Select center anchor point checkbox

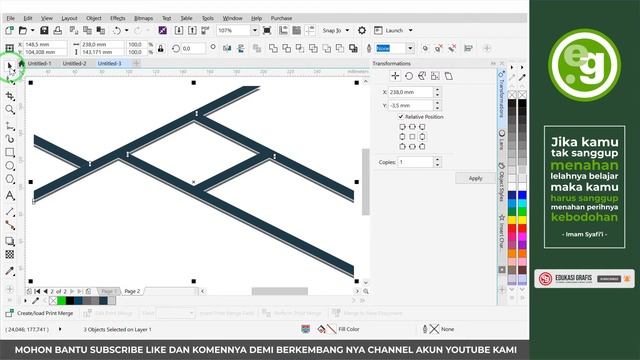tap(412, 137)
